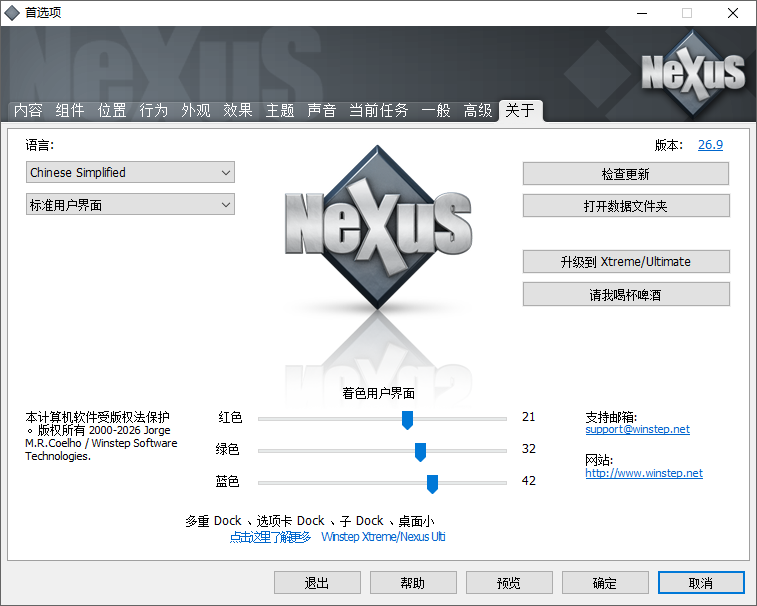Click the 绿色 slider handle

421,452
